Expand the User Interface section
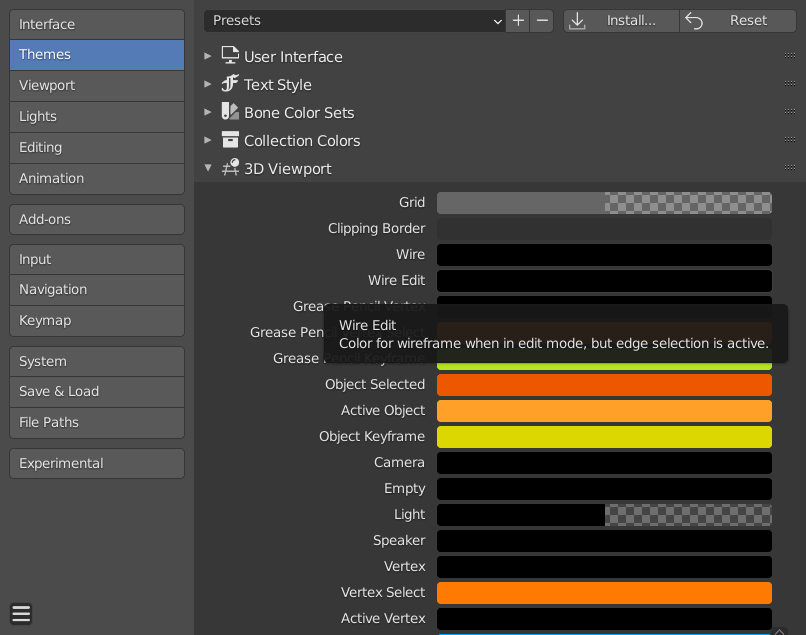Image resolution: width=806 pixels, height=635 pixels. [x=208, y=56]
